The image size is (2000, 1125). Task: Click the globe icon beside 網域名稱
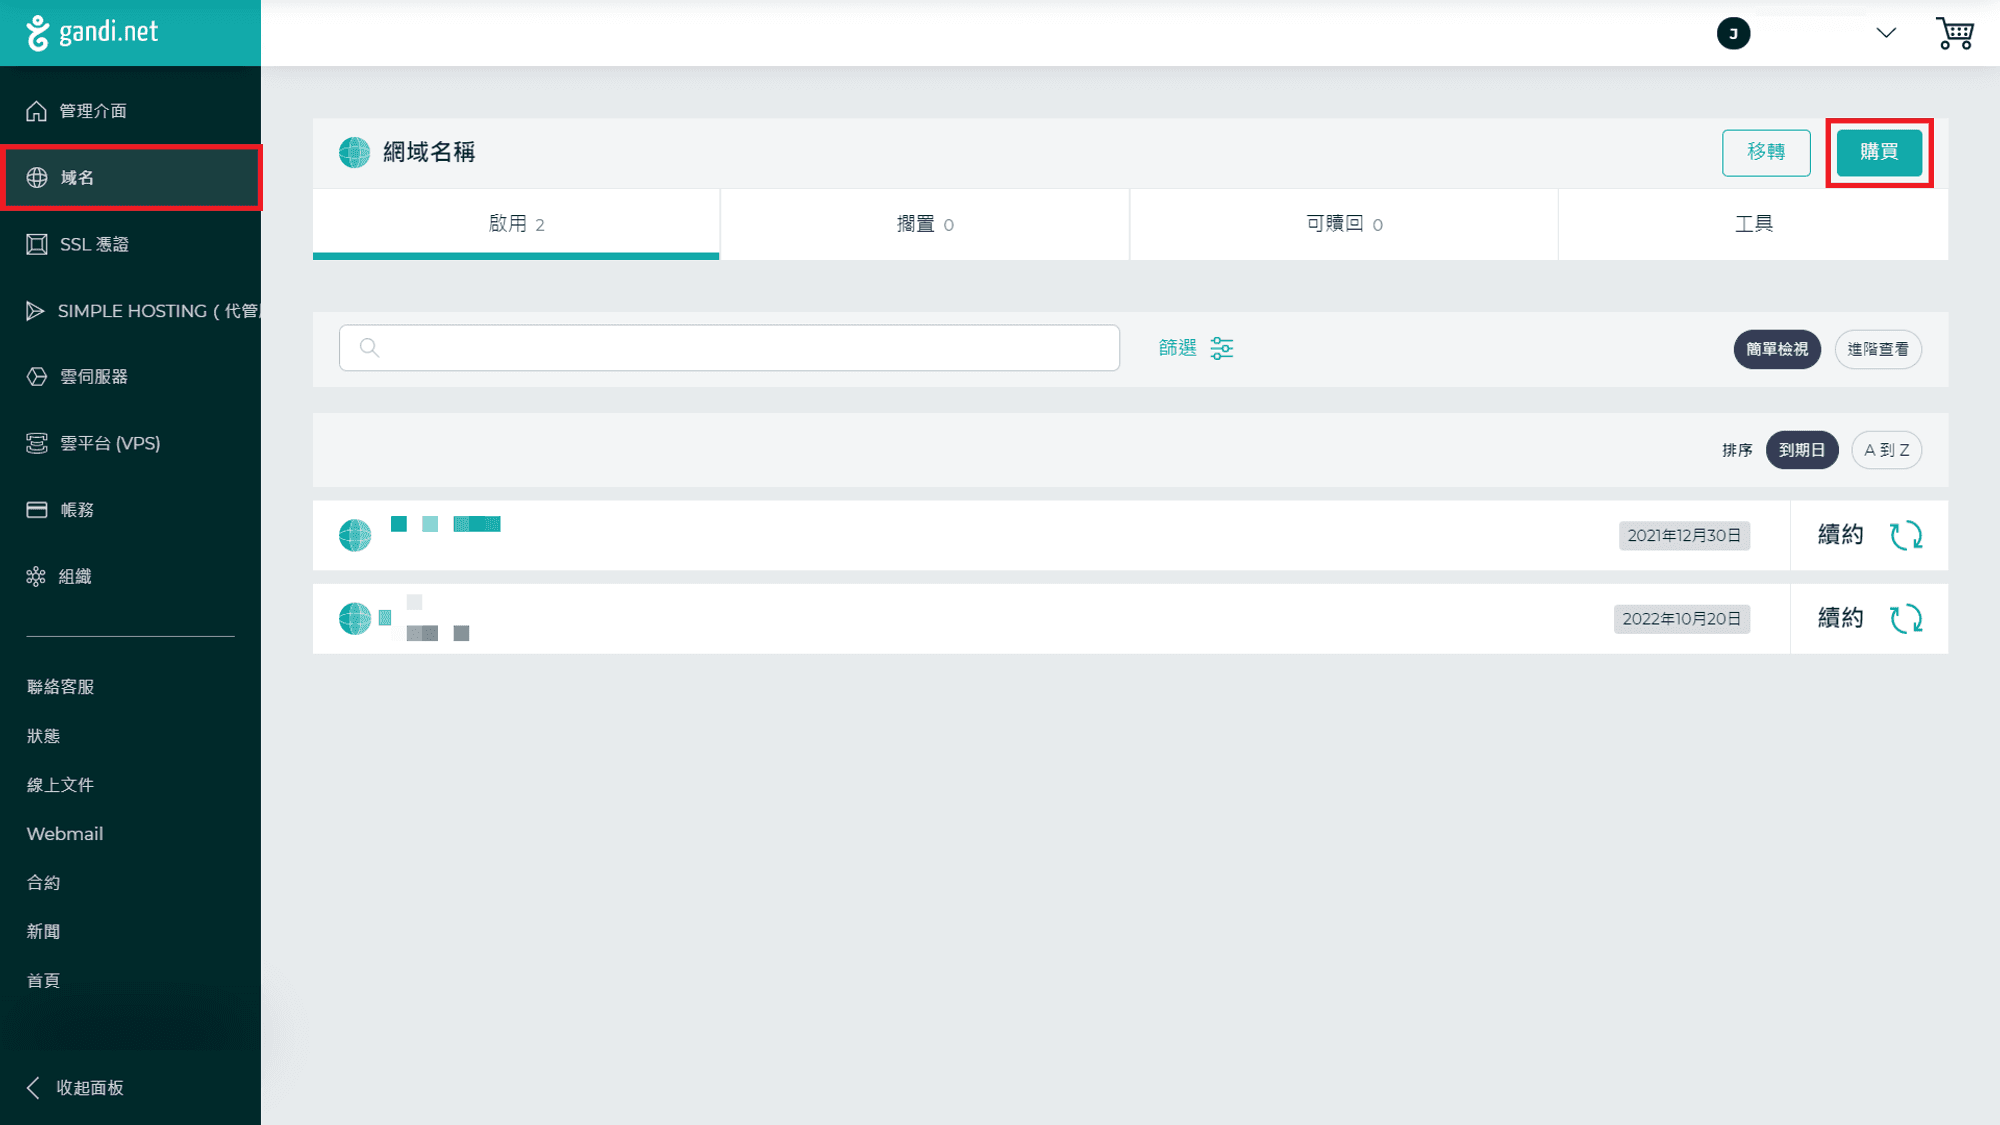(354, 153)
